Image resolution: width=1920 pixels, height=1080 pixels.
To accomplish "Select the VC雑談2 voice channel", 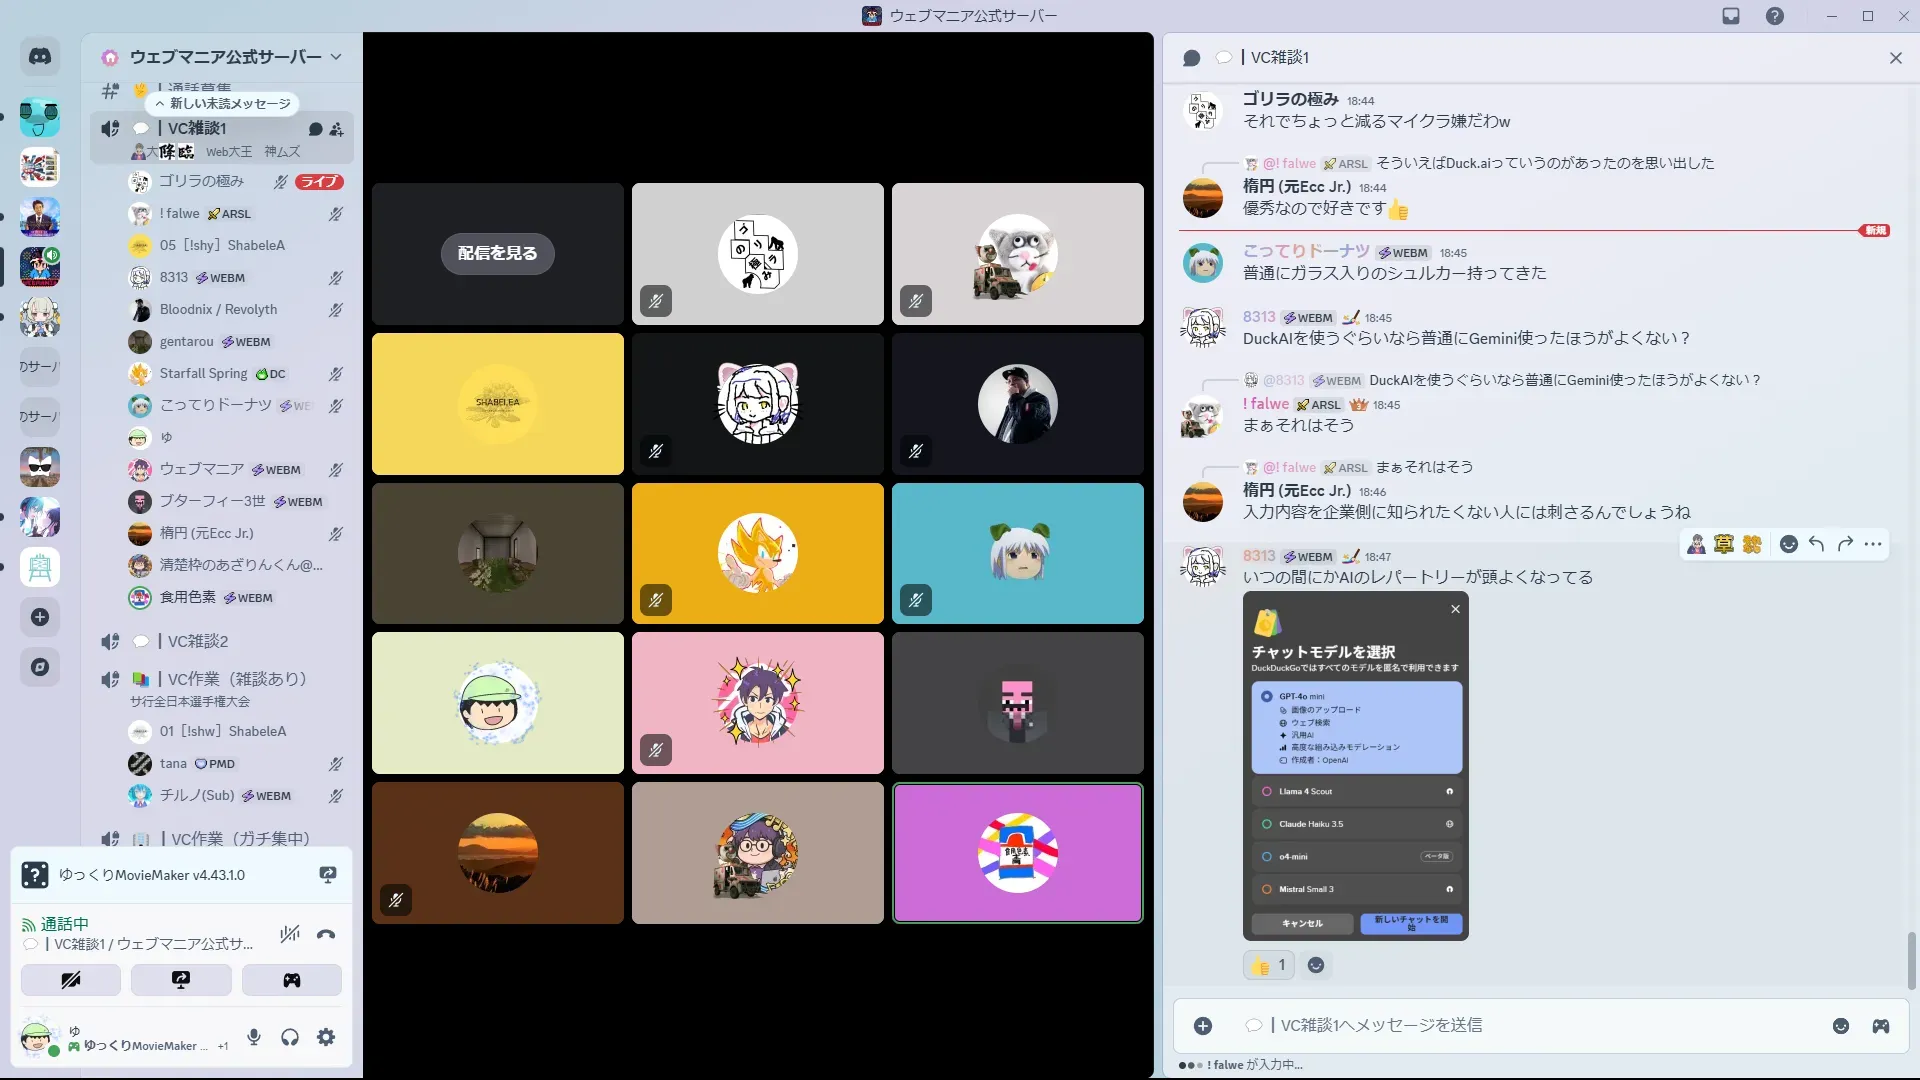I will pyautogui.click(x=198, y=641).
